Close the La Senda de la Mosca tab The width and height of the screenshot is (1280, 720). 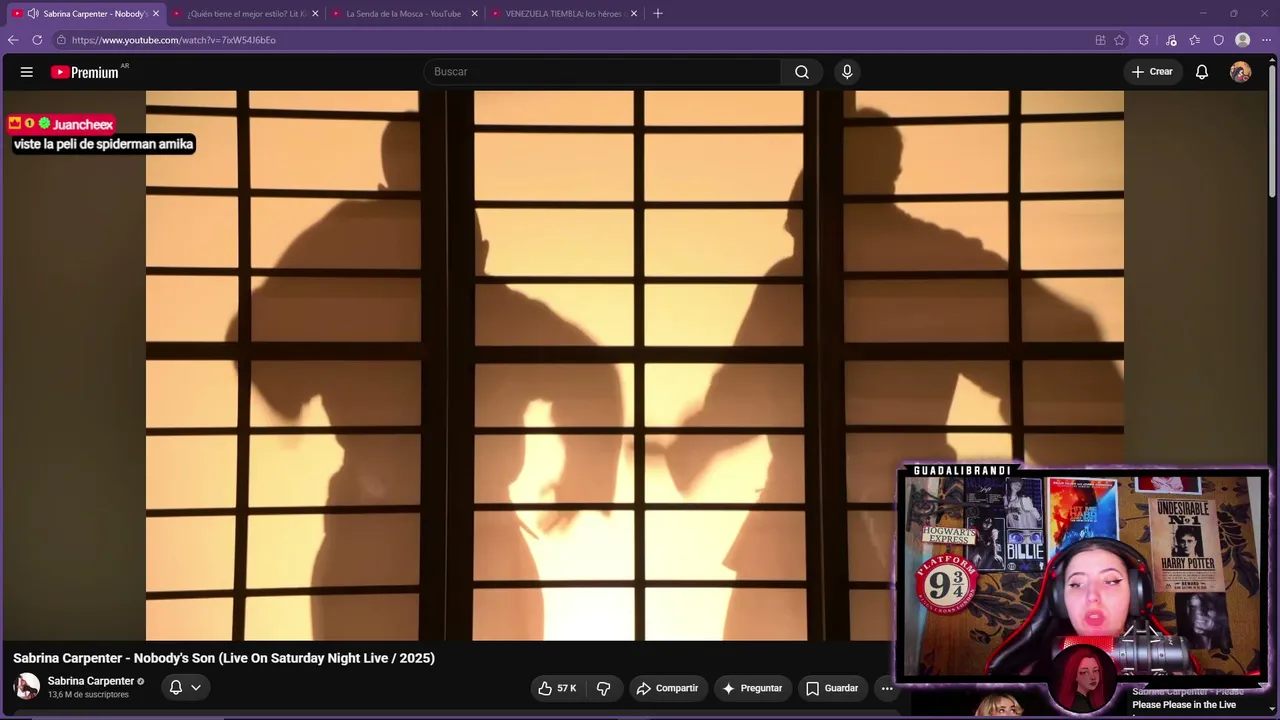(x=474, y=14)
